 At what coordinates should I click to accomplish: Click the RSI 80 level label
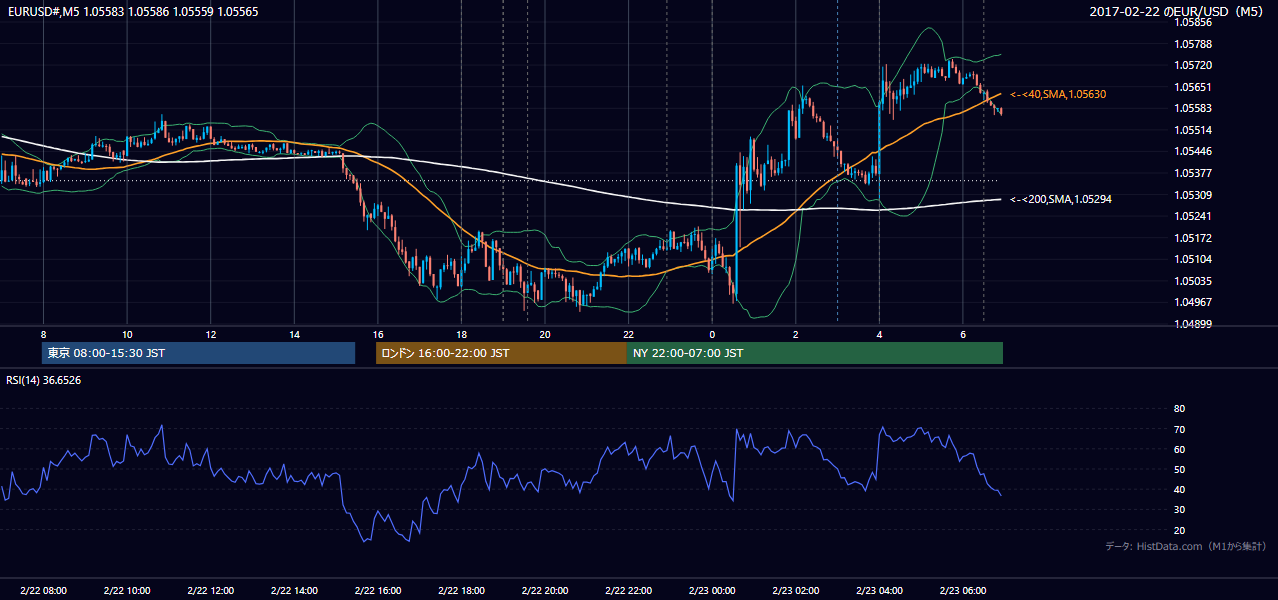[1179, 409]
